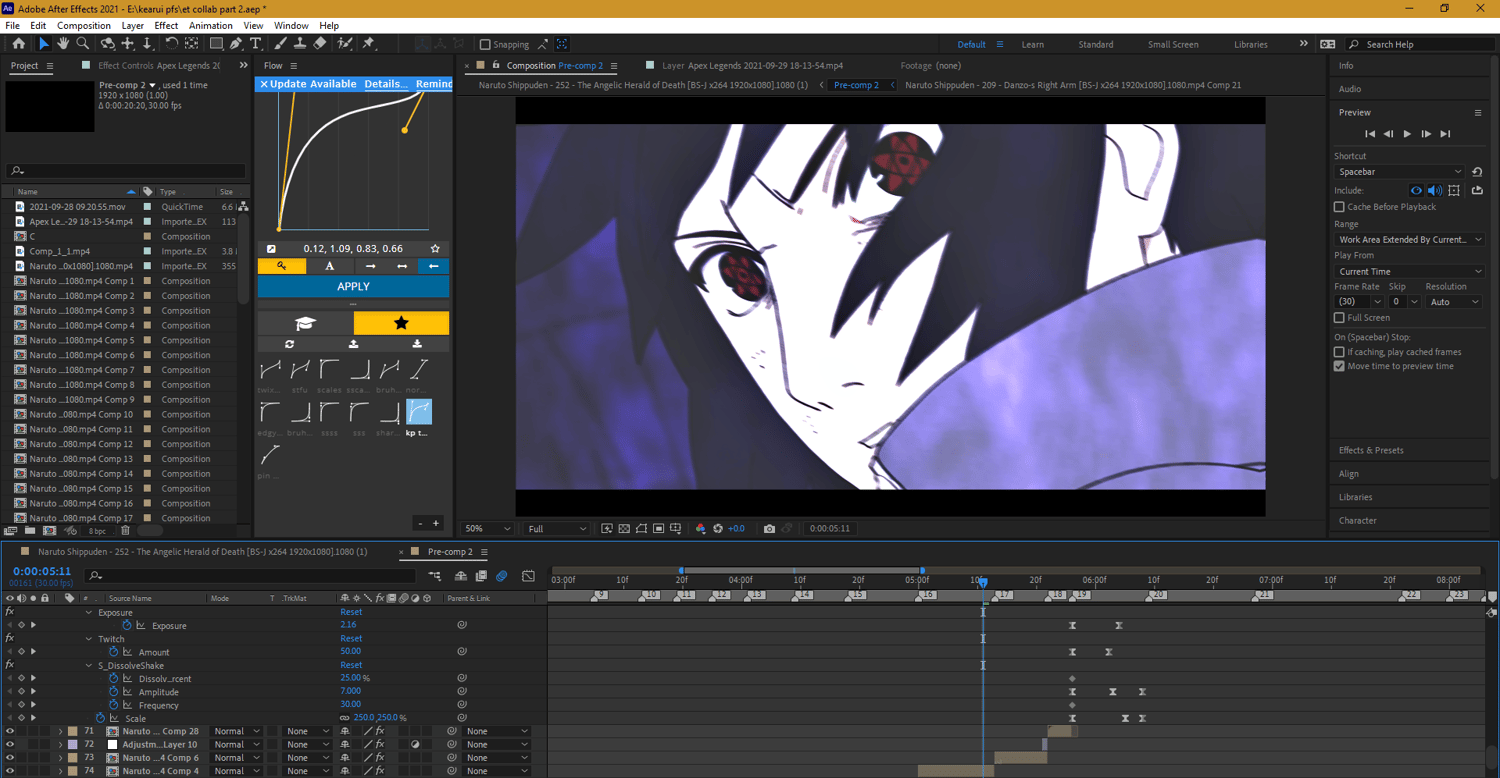The width and height of the screenshot is (1500, 778).
Task: Expand the Effects & Presets panel
Action: [1371, 451]
